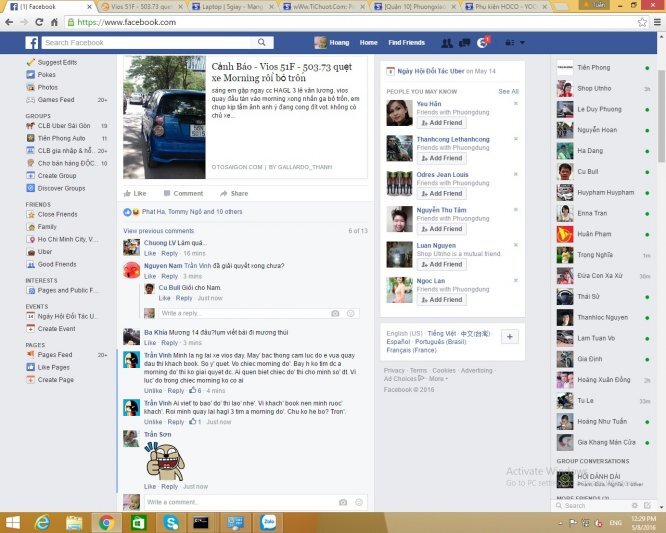
Task: Switch to the wWw.TiChuot.Com tab
Action: tap(324, 7)
